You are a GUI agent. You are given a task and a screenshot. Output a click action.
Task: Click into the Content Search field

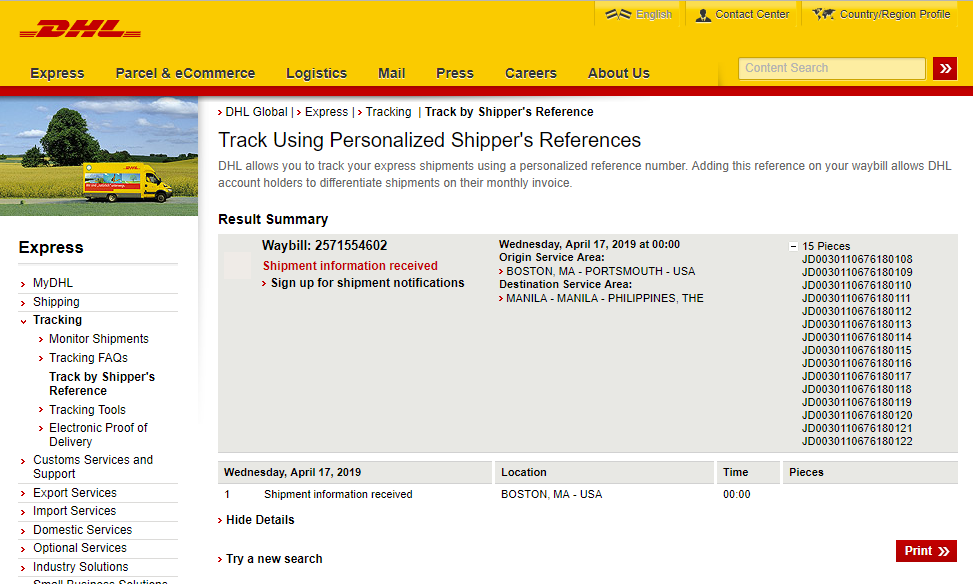[x=832, y=68]
